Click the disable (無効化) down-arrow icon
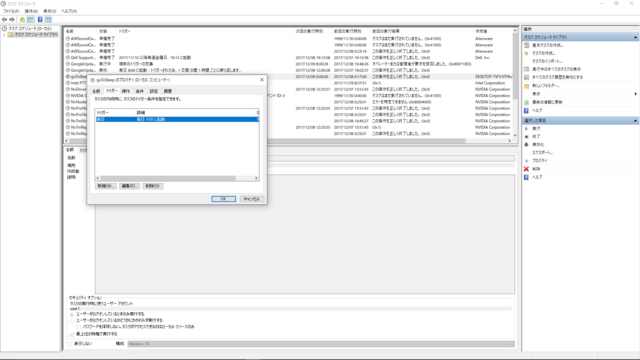 pos(527,144)
